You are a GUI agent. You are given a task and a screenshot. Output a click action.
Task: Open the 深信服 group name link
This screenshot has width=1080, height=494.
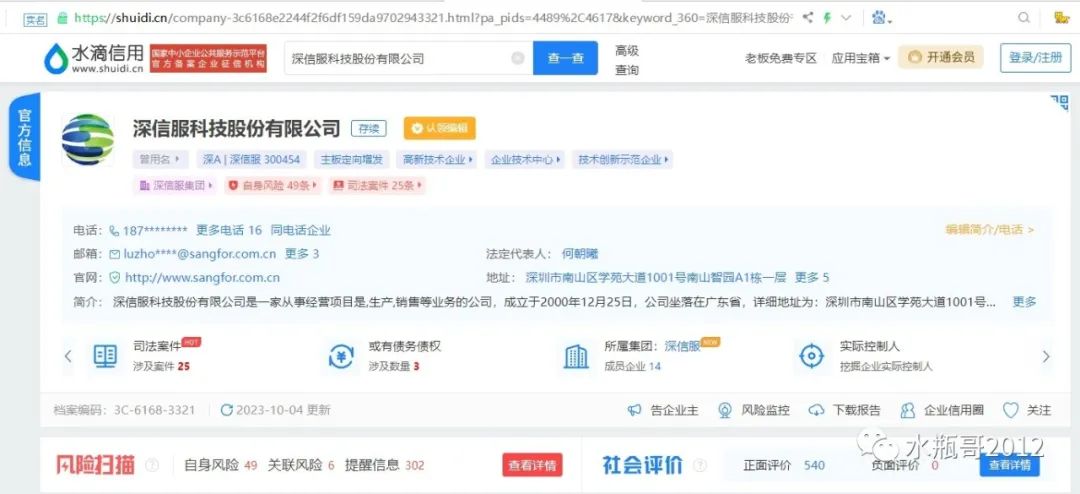(x=682, y=347)
